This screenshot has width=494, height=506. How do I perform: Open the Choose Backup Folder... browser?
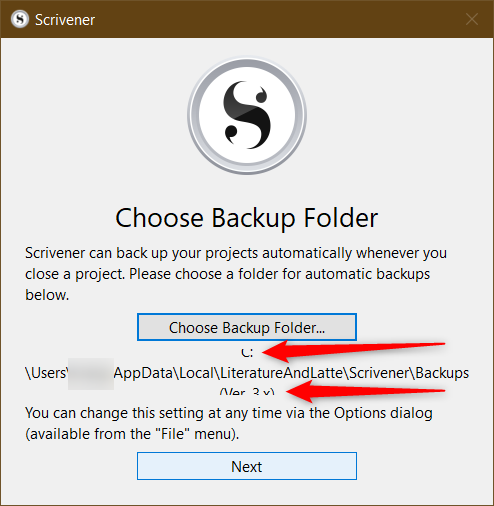[x=247, y=327]
